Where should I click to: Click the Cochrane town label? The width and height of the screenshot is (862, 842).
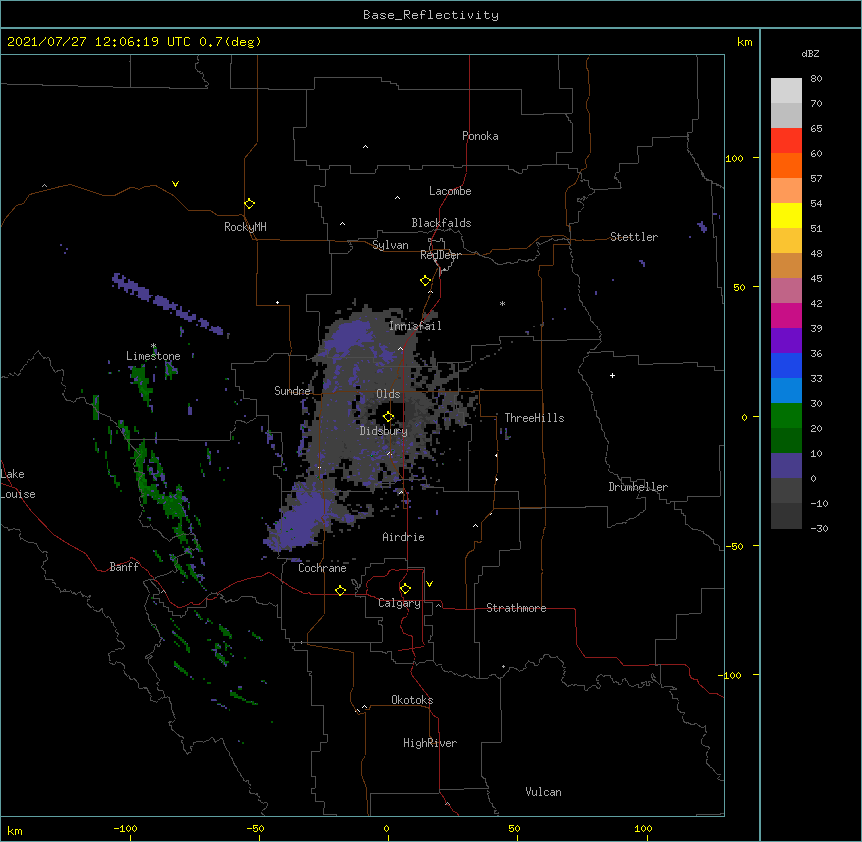[322, 568]
